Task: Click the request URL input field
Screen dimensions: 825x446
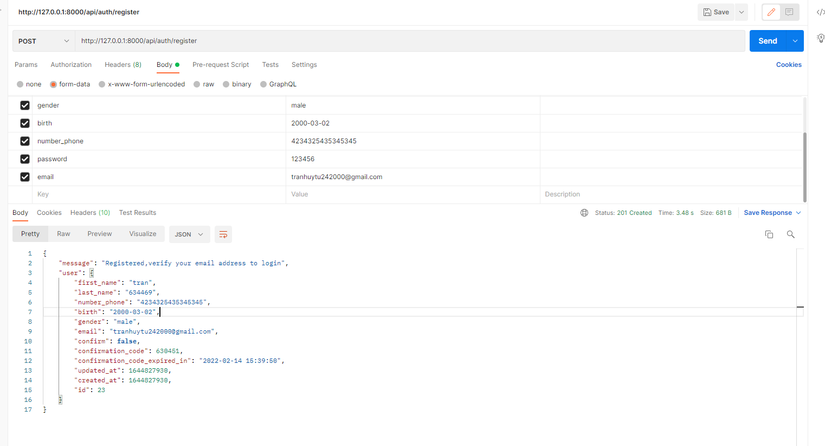Action: click(x=410, y=41)
